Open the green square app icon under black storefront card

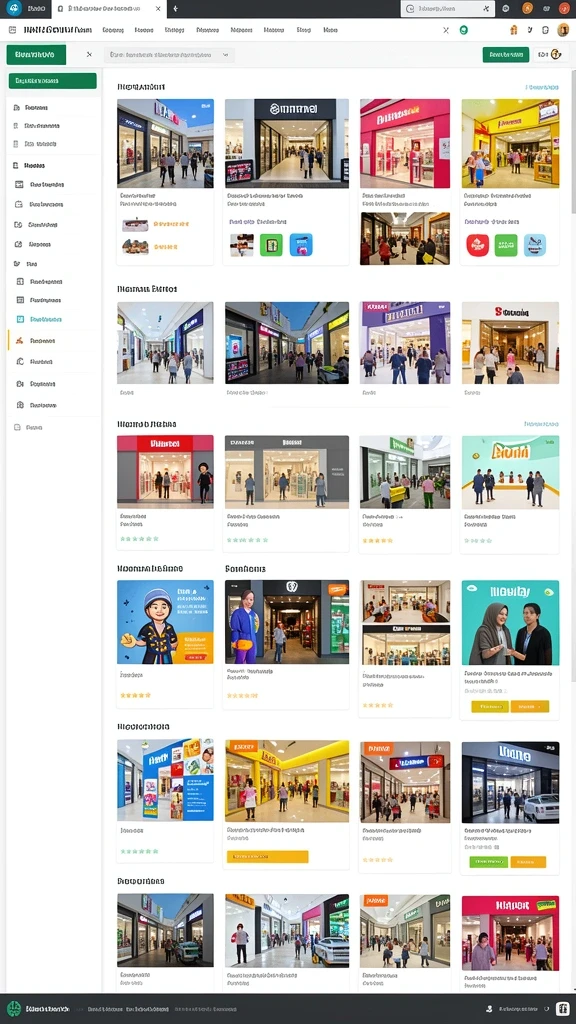click(271, 245)
